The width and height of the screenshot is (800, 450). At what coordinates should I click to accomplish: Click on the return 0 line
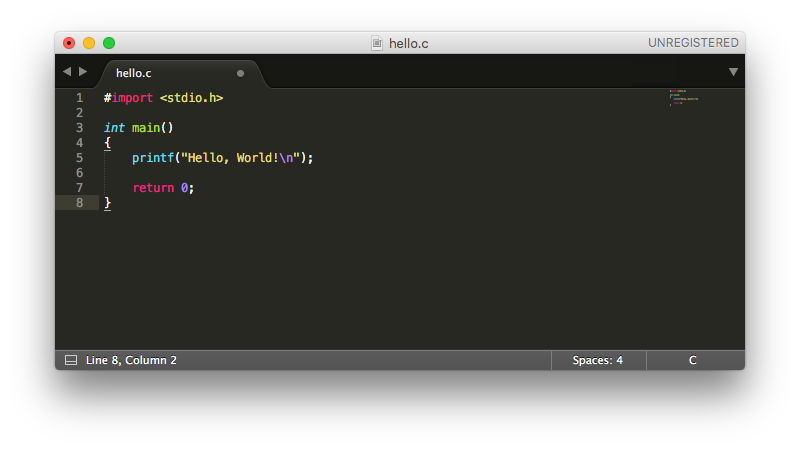tap(163, 188)
